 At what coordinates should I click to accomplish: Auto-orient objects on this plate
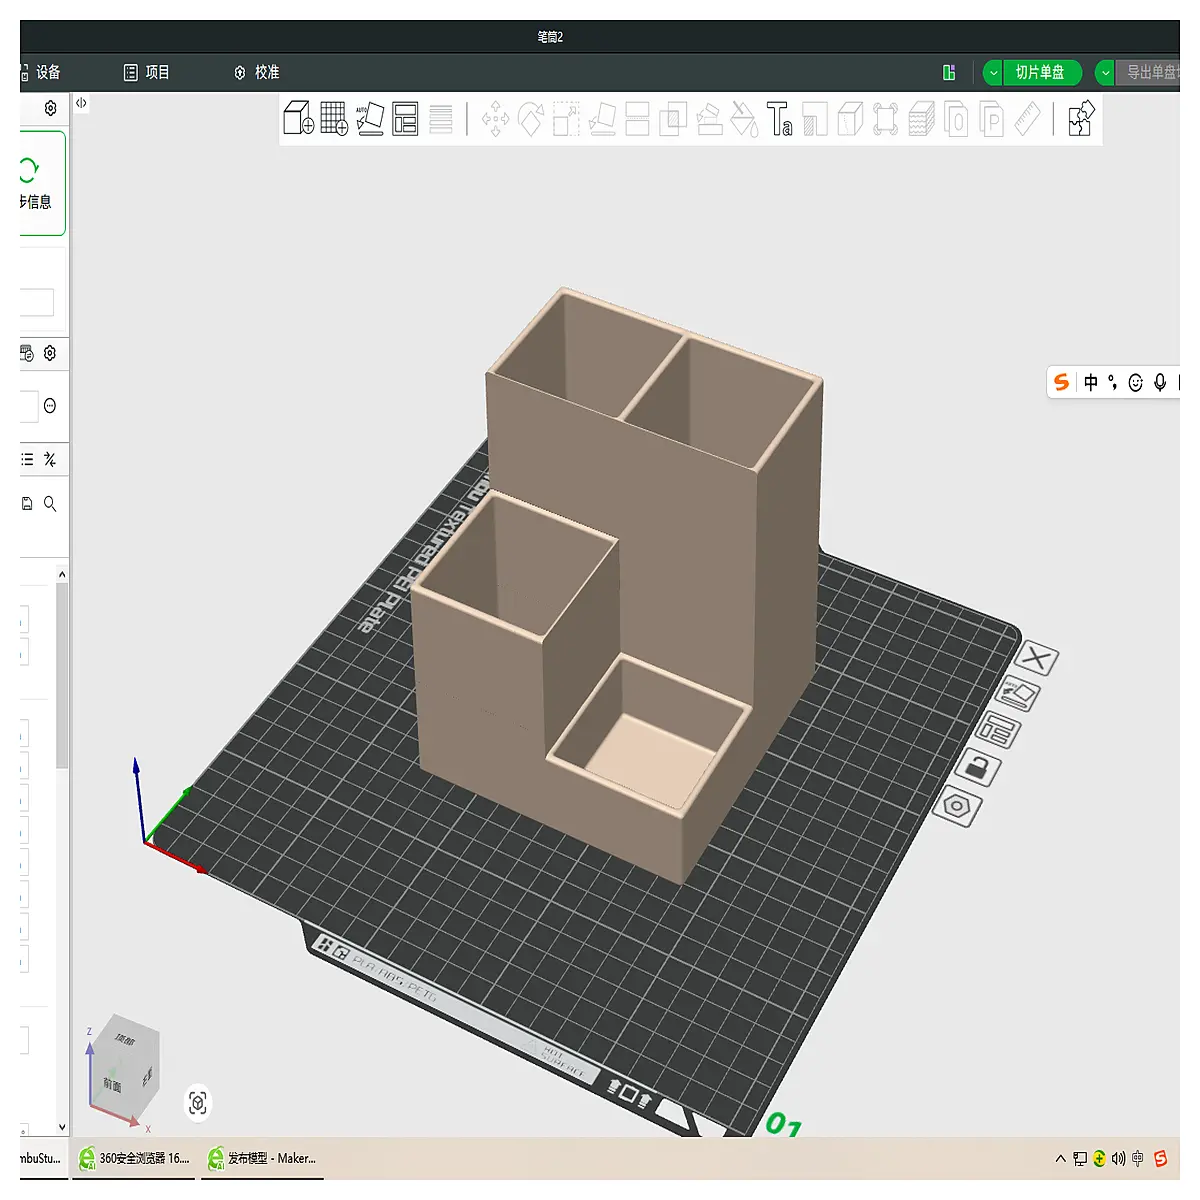click(1018, 694)
